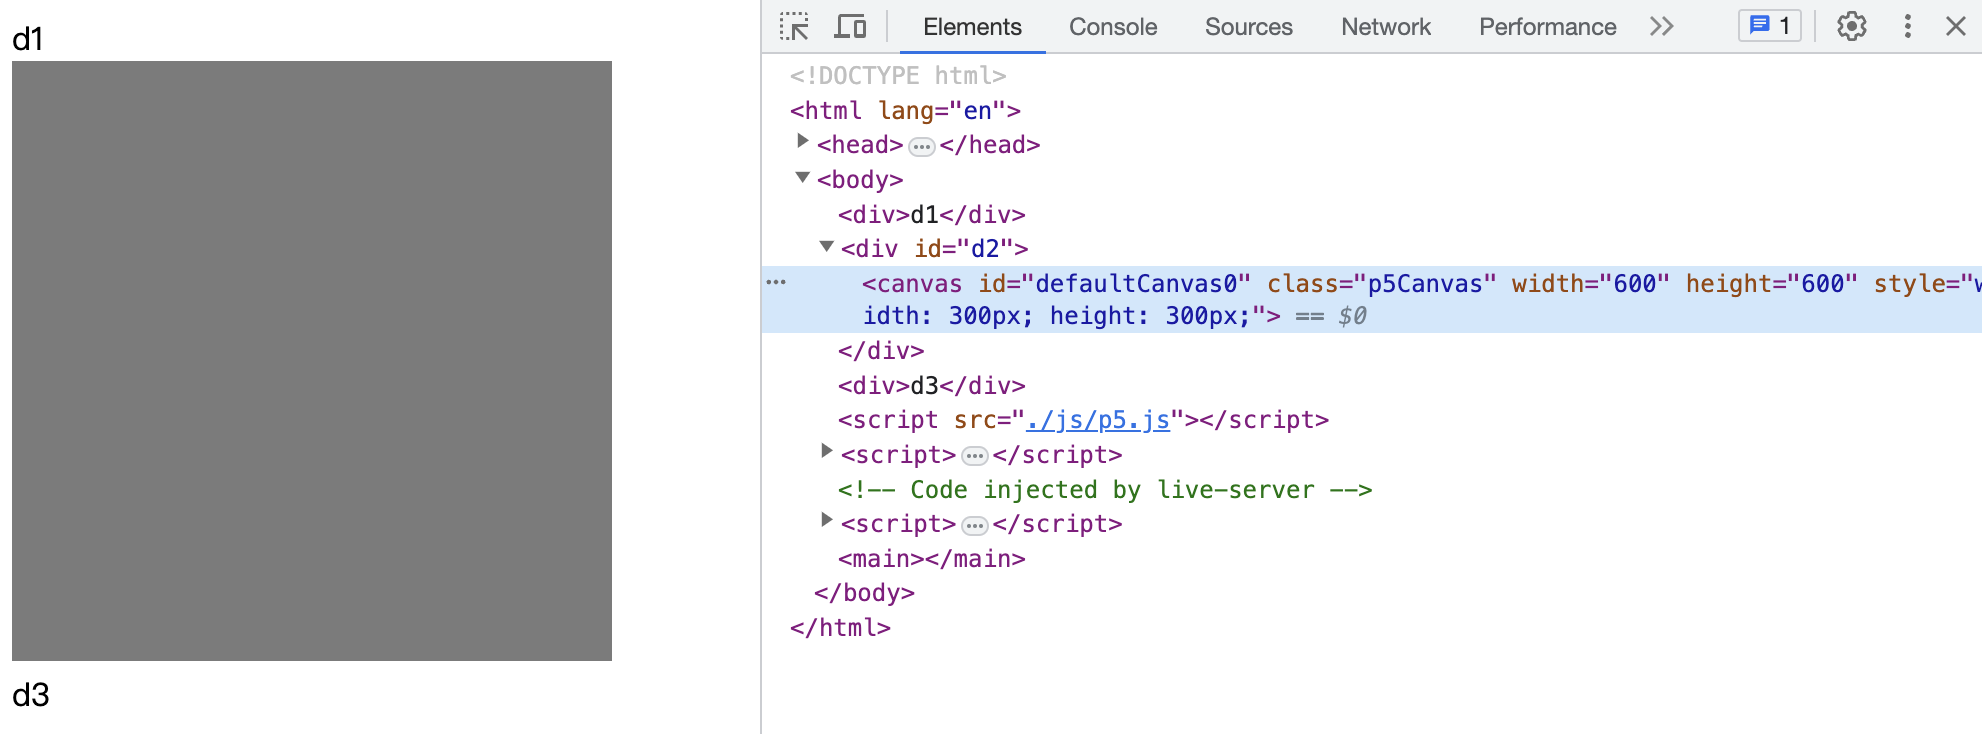Image resolution: width=1982 pixels, height=734 pixels.
Task: Select the live-server comment node
Action: point(1105,489)
